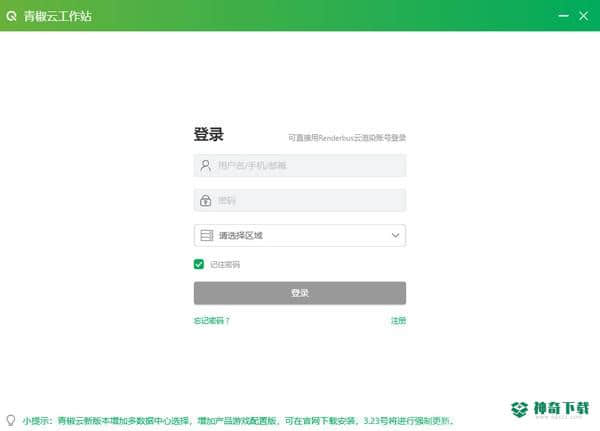The height and width of the screenshot is (431, 600).
Task: Click the 青椒云工作站 title text
Action: (x=58, y=16)
